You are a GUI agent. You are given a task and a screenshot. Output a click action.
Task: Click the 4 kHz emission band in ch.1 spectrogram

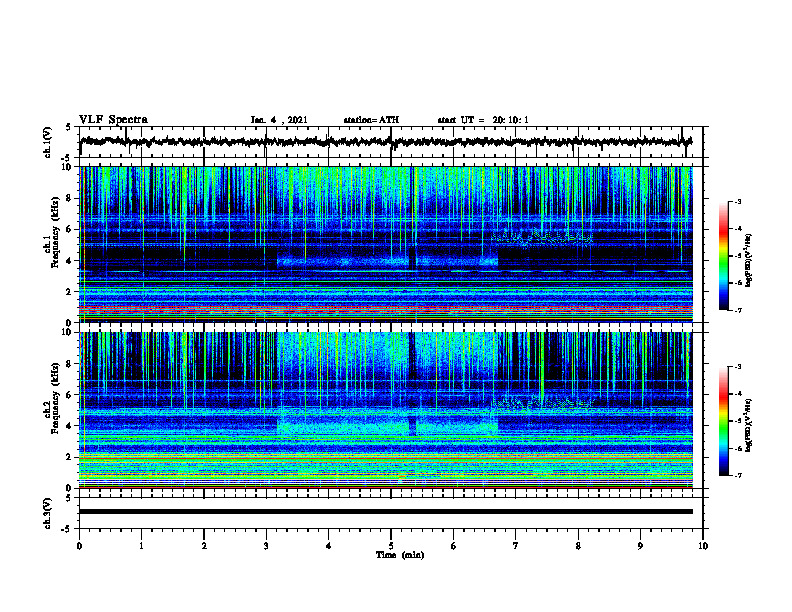[x=387, y=262]
